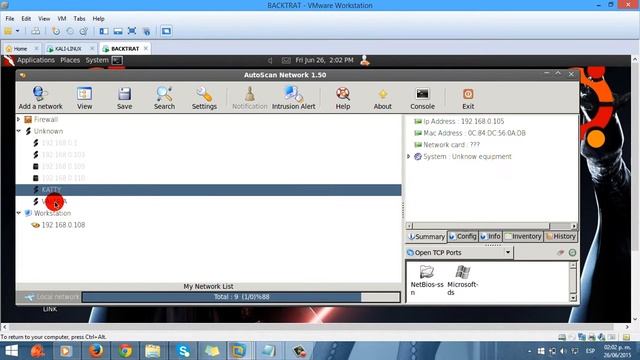Click the user icon beside the clock
Screen dimensions: 640x360
pyautogui.click(x=365, y=60)
